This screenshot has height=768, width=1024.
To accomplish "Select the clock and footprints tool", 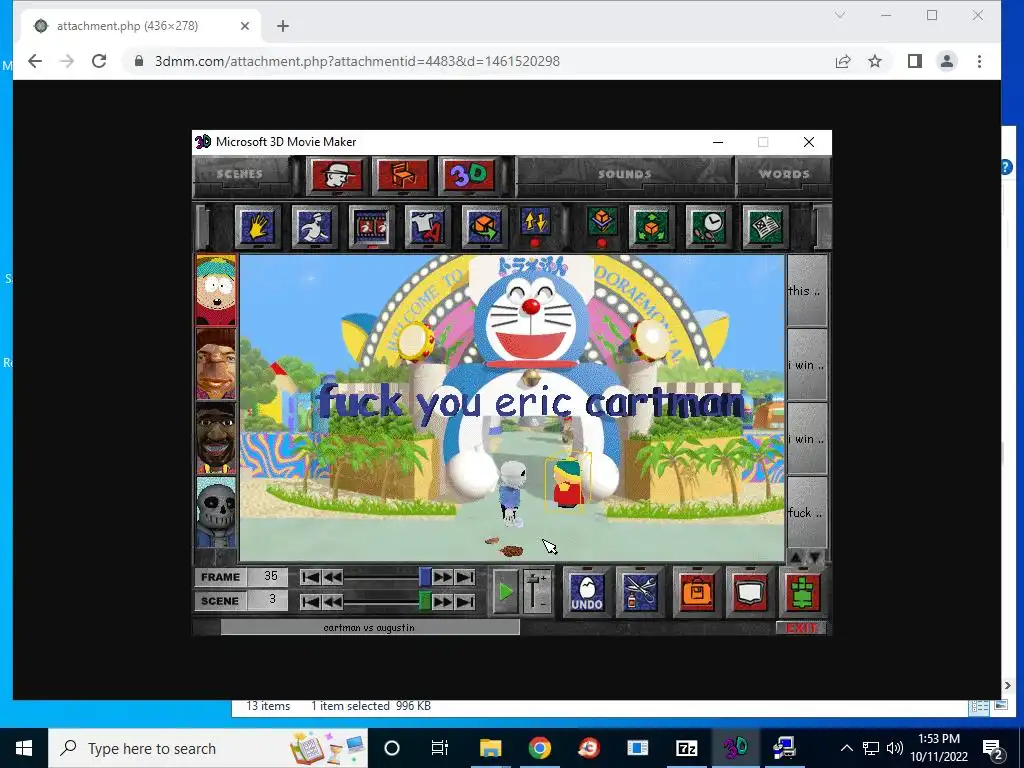I will point(708,227).
